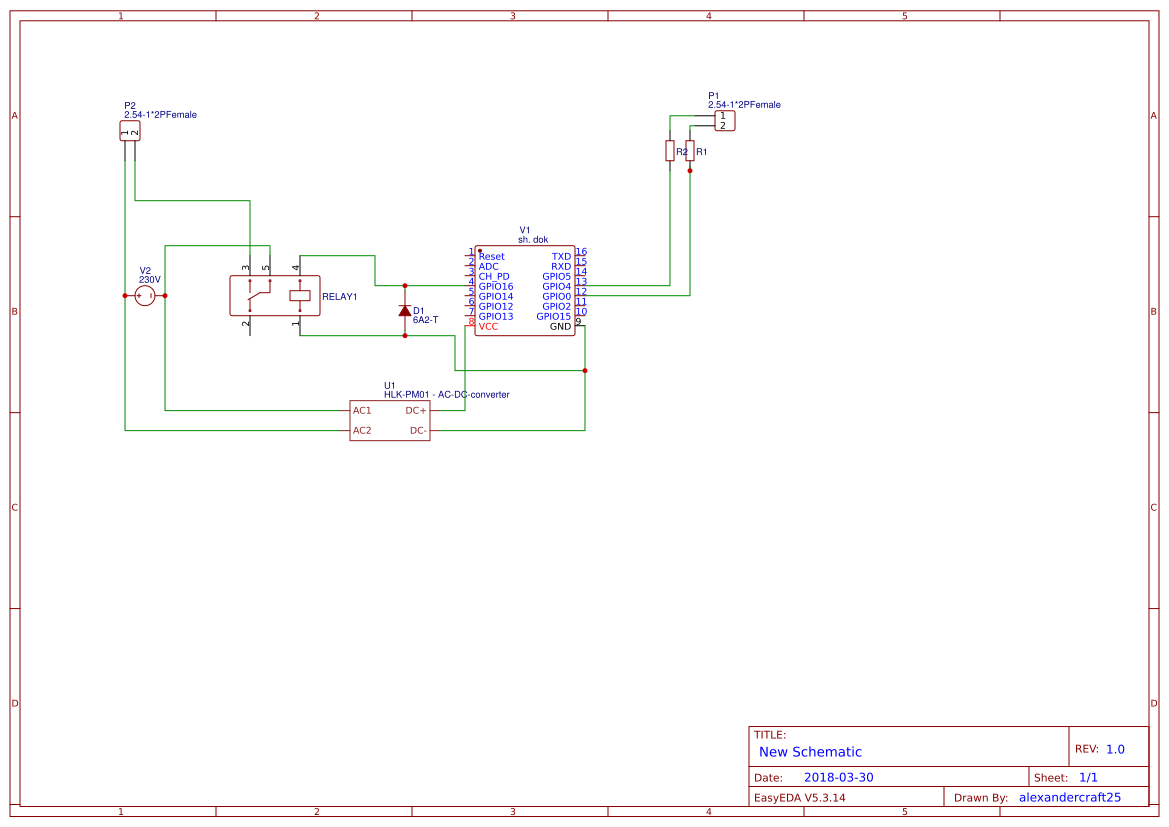Select the RELAY1 relay symbol
The width and height of the screenshot is (1169, 827).
pyautogui.click(x=276, y=295)
